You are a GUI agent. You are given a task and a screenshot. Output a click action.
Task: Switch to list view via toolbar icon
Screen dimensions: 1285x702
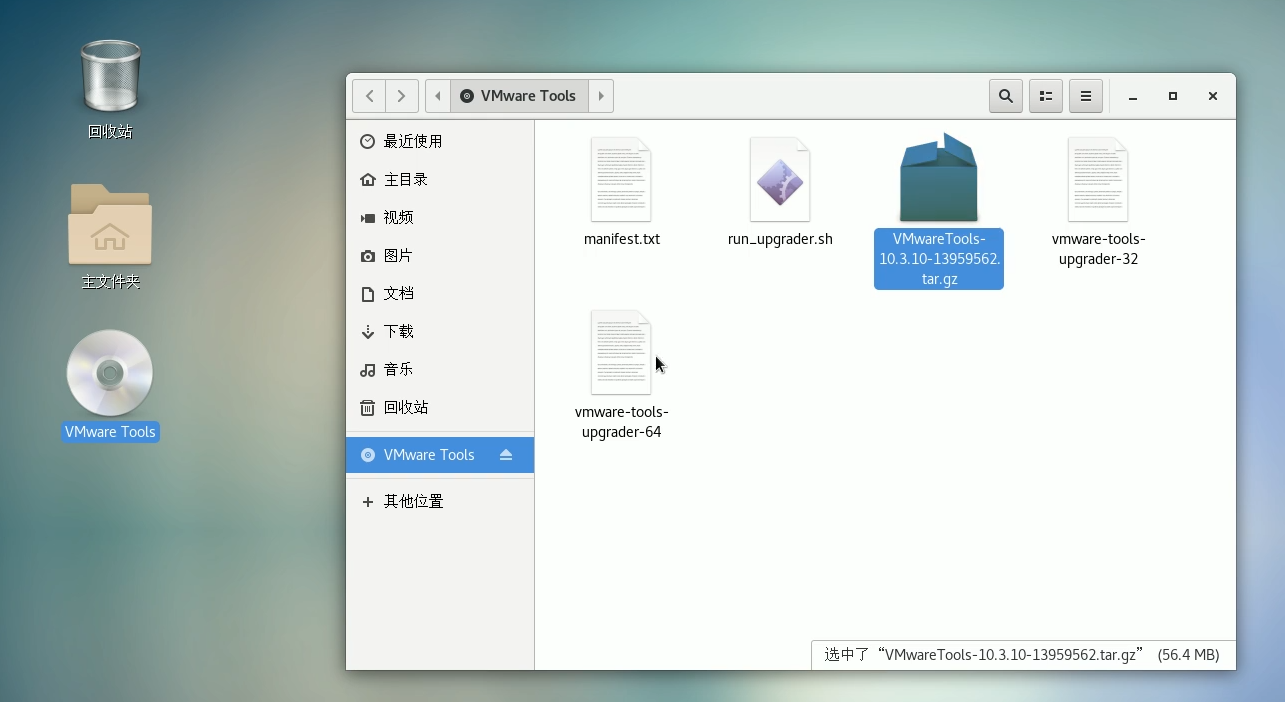1046,96
